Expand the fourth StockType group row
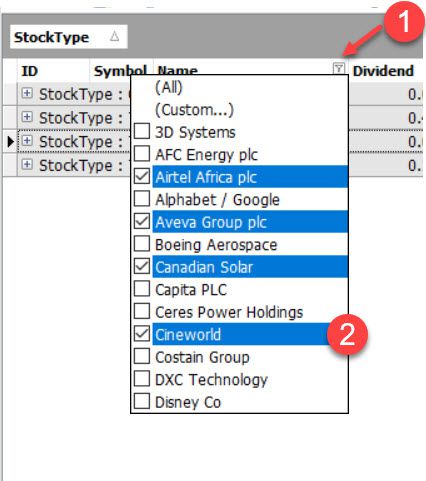Image resolution: width=426 pixels, height=481 pixels. [x=27, y=164]
